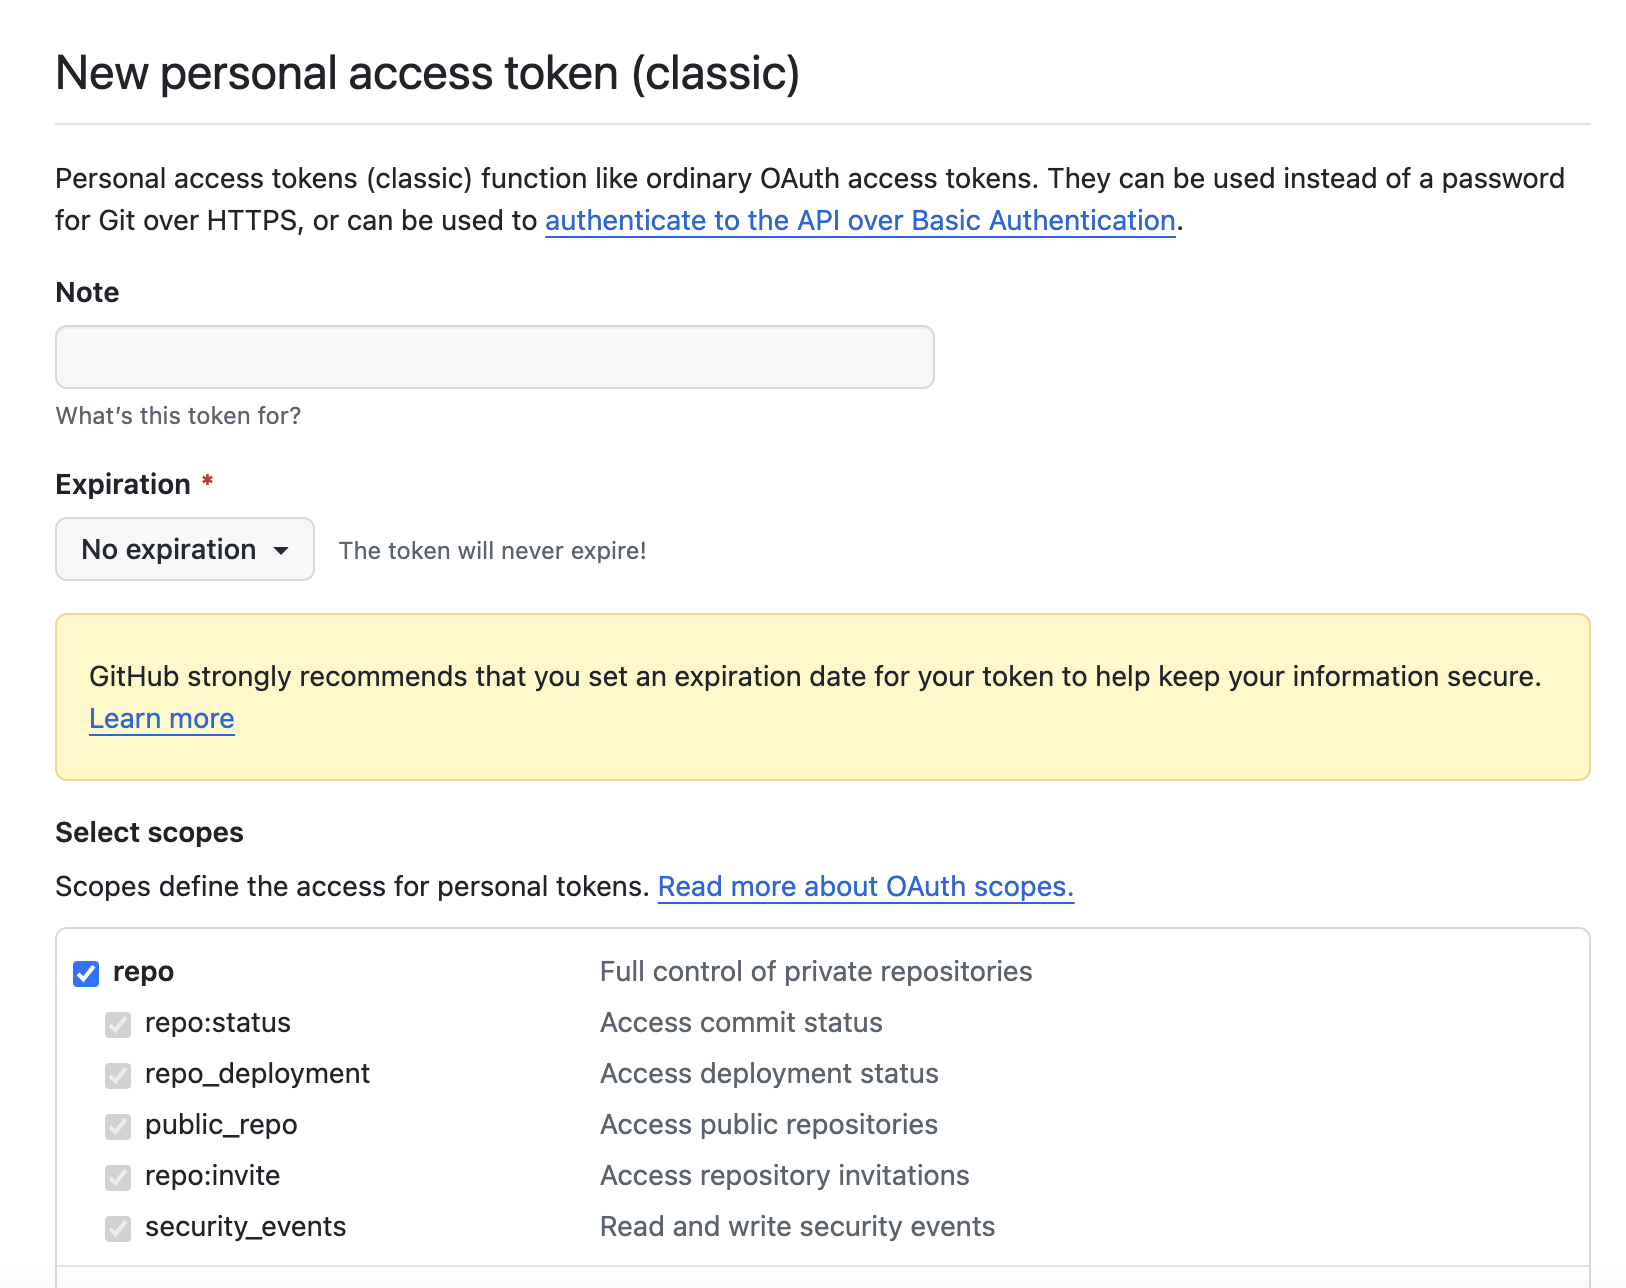
Task: Click the bold repo label text
Action: tap(143, 972)
